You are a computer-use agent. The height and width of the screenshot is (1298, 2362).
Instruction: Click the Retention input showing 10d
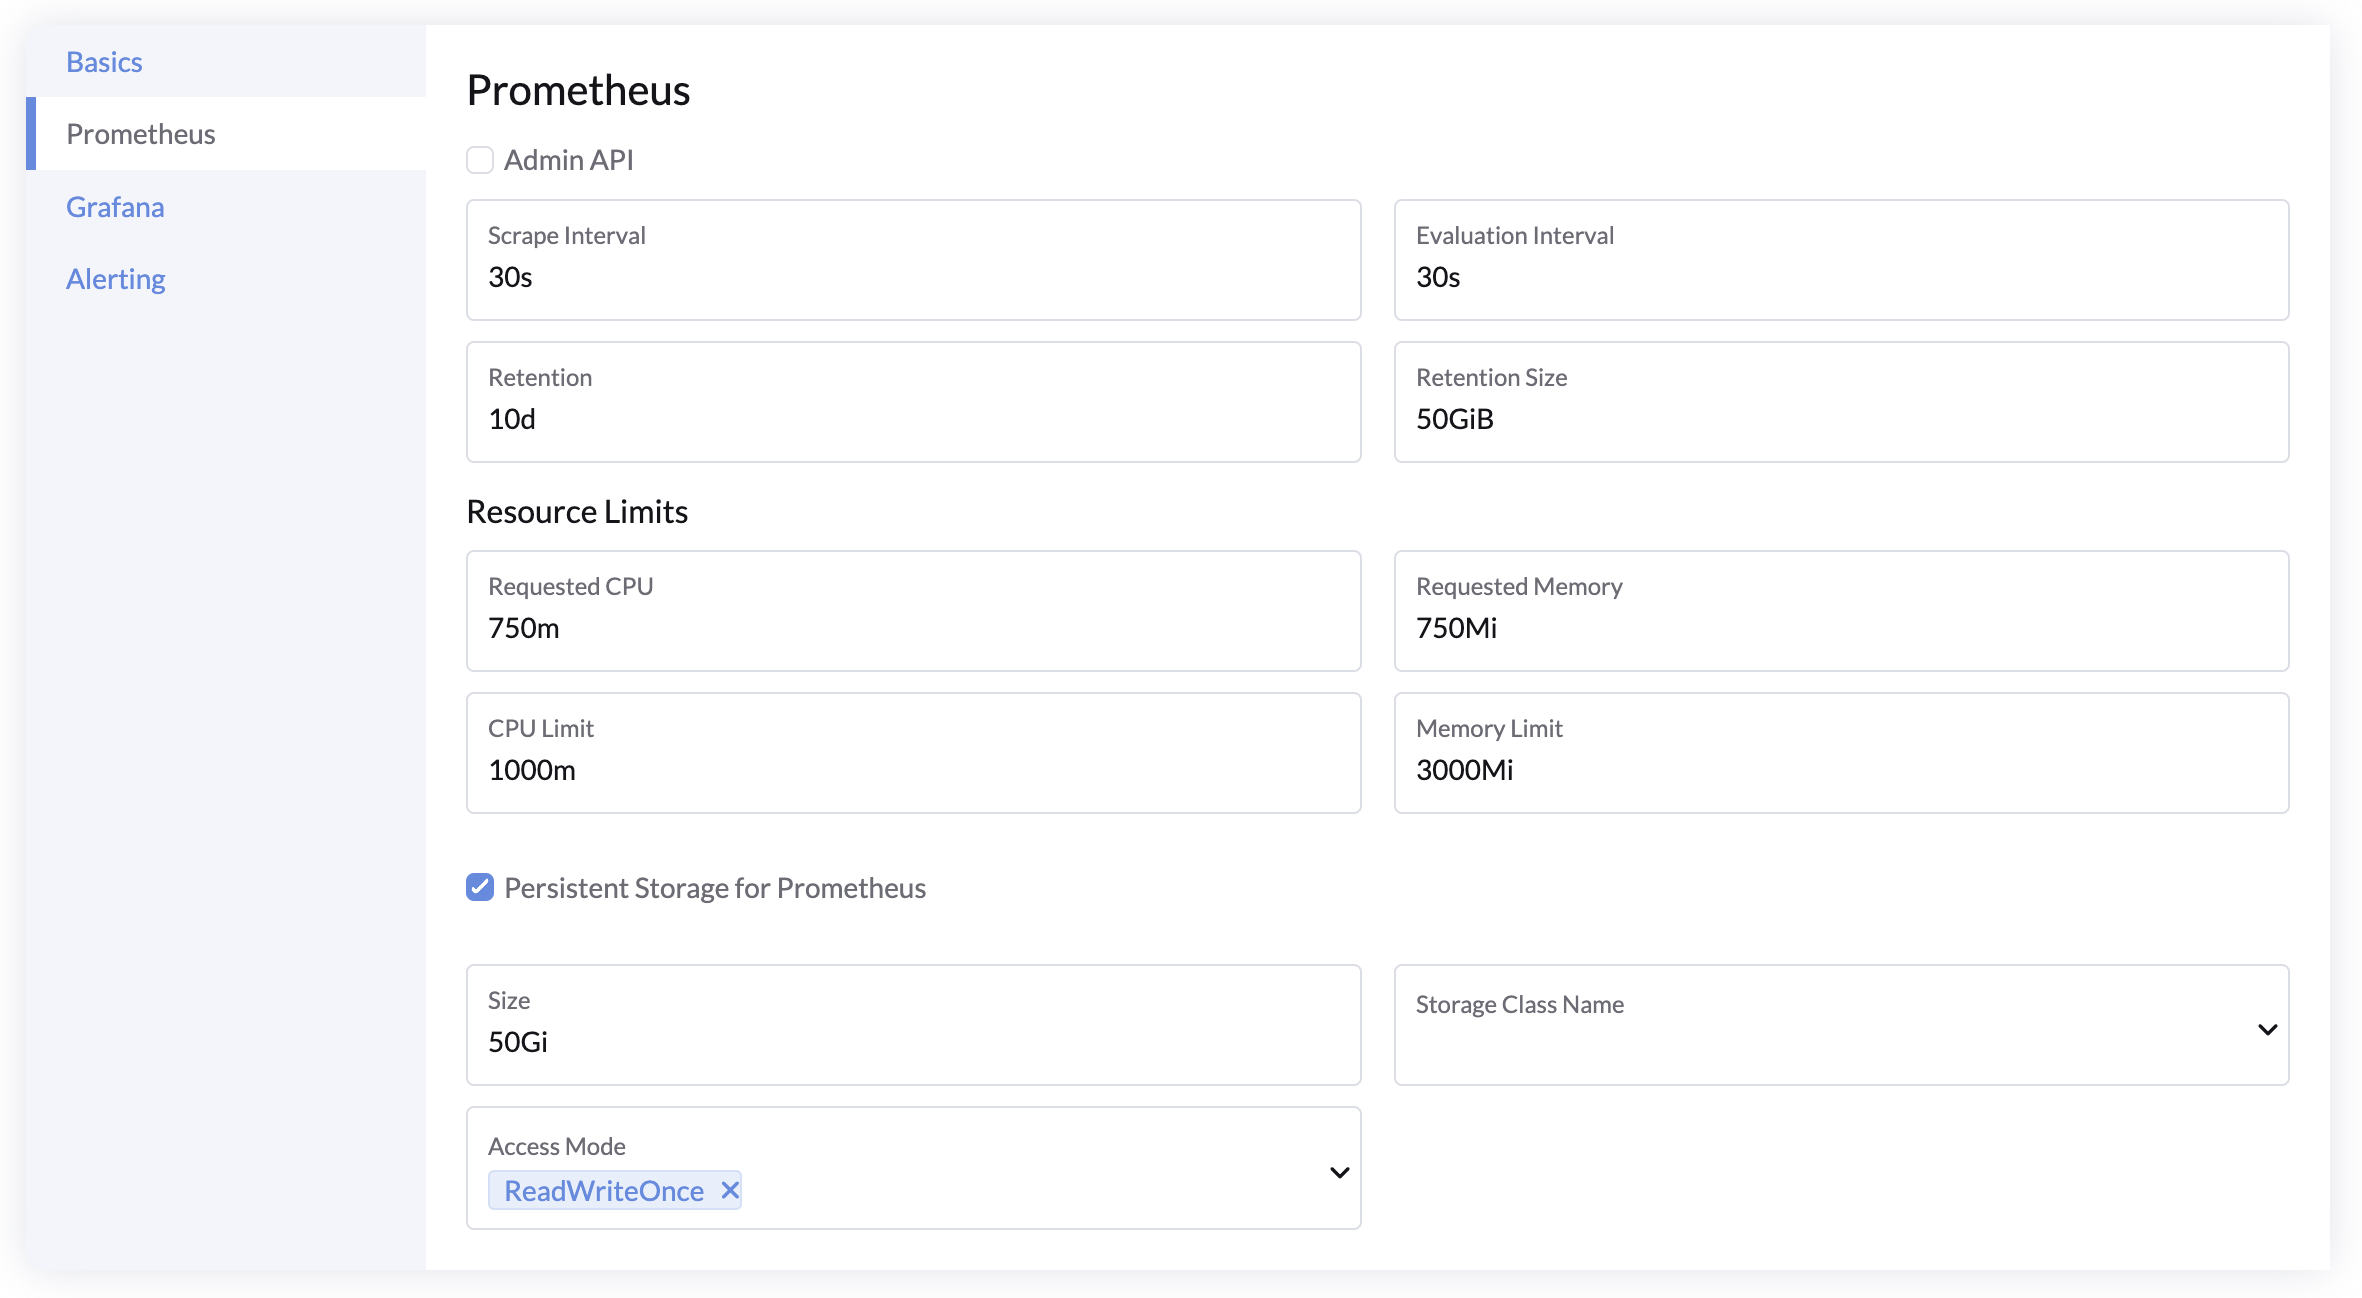[913, 402]
